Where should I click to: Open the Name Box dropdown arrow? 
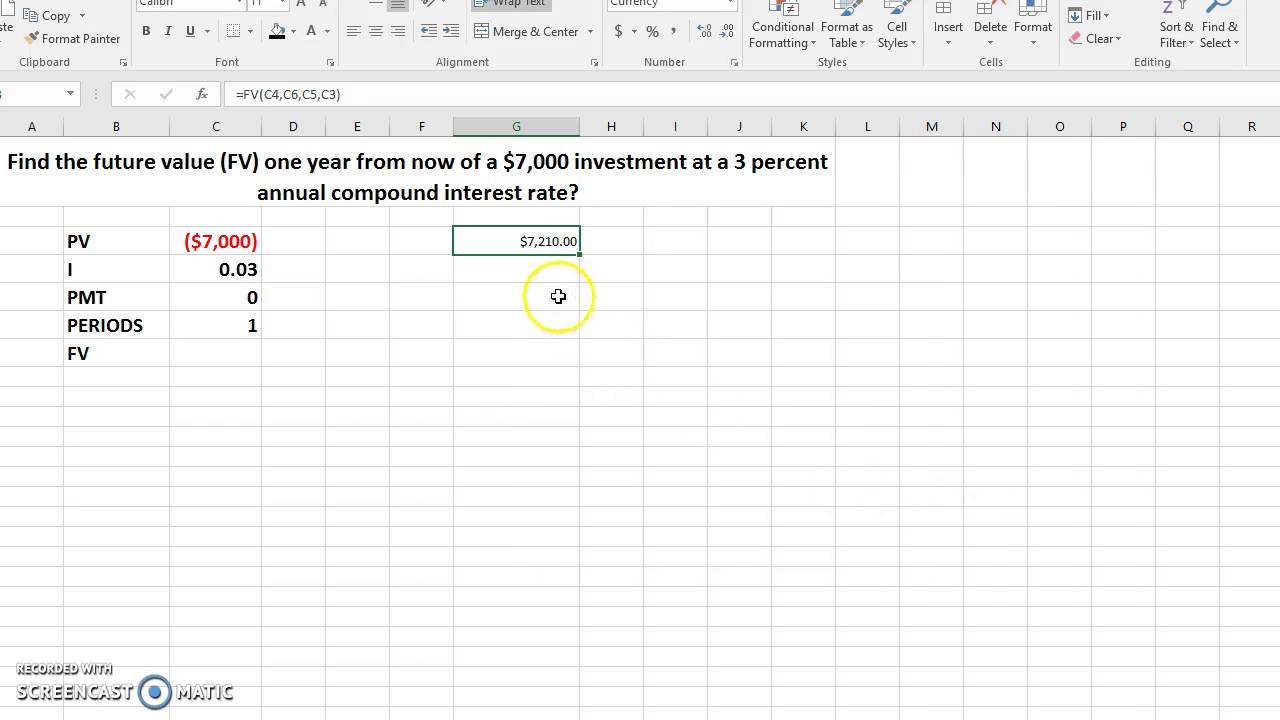click(70, 94)
